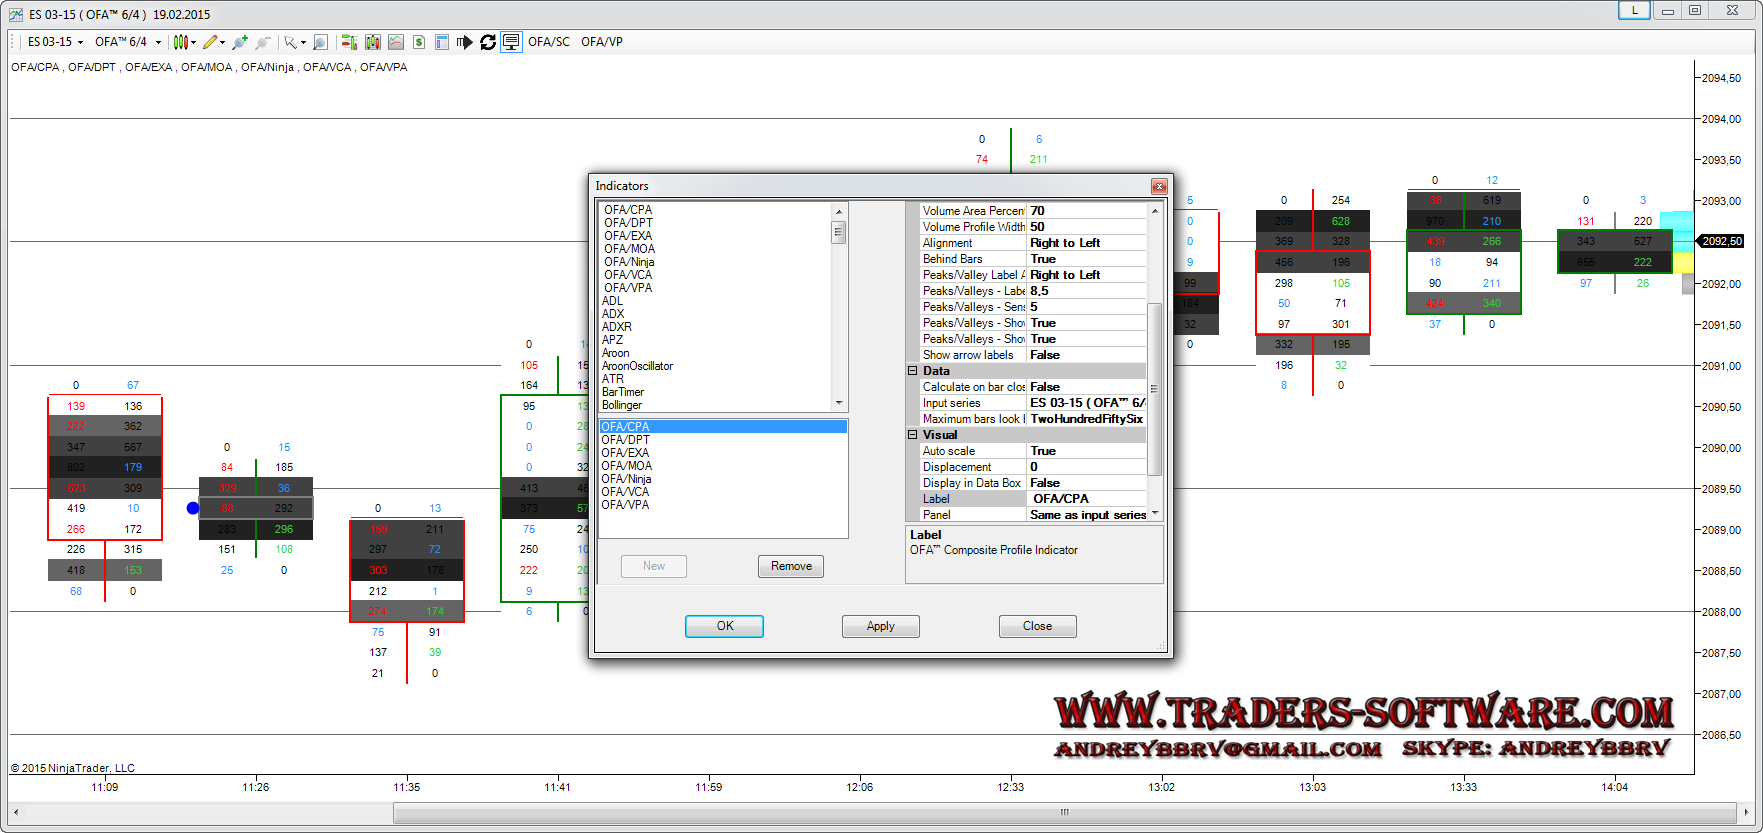The image size is (1763, 833).
Task: Click the horizontal chart scrollbar thumb
Action: [x=1064, y=812]
